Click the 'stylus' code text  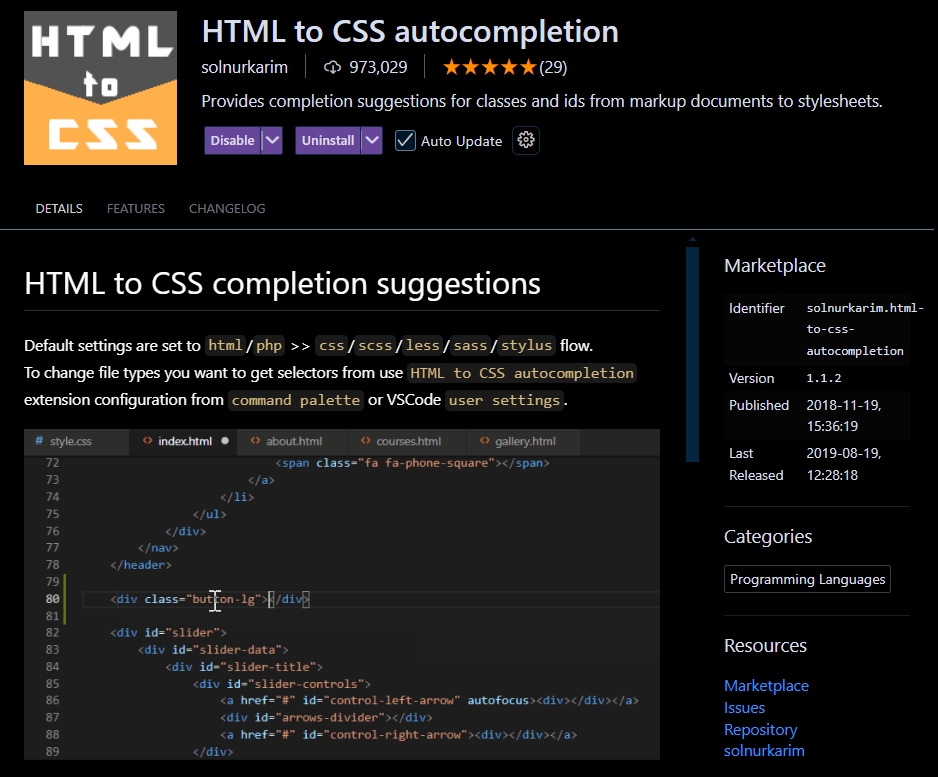tap(526, 346)
